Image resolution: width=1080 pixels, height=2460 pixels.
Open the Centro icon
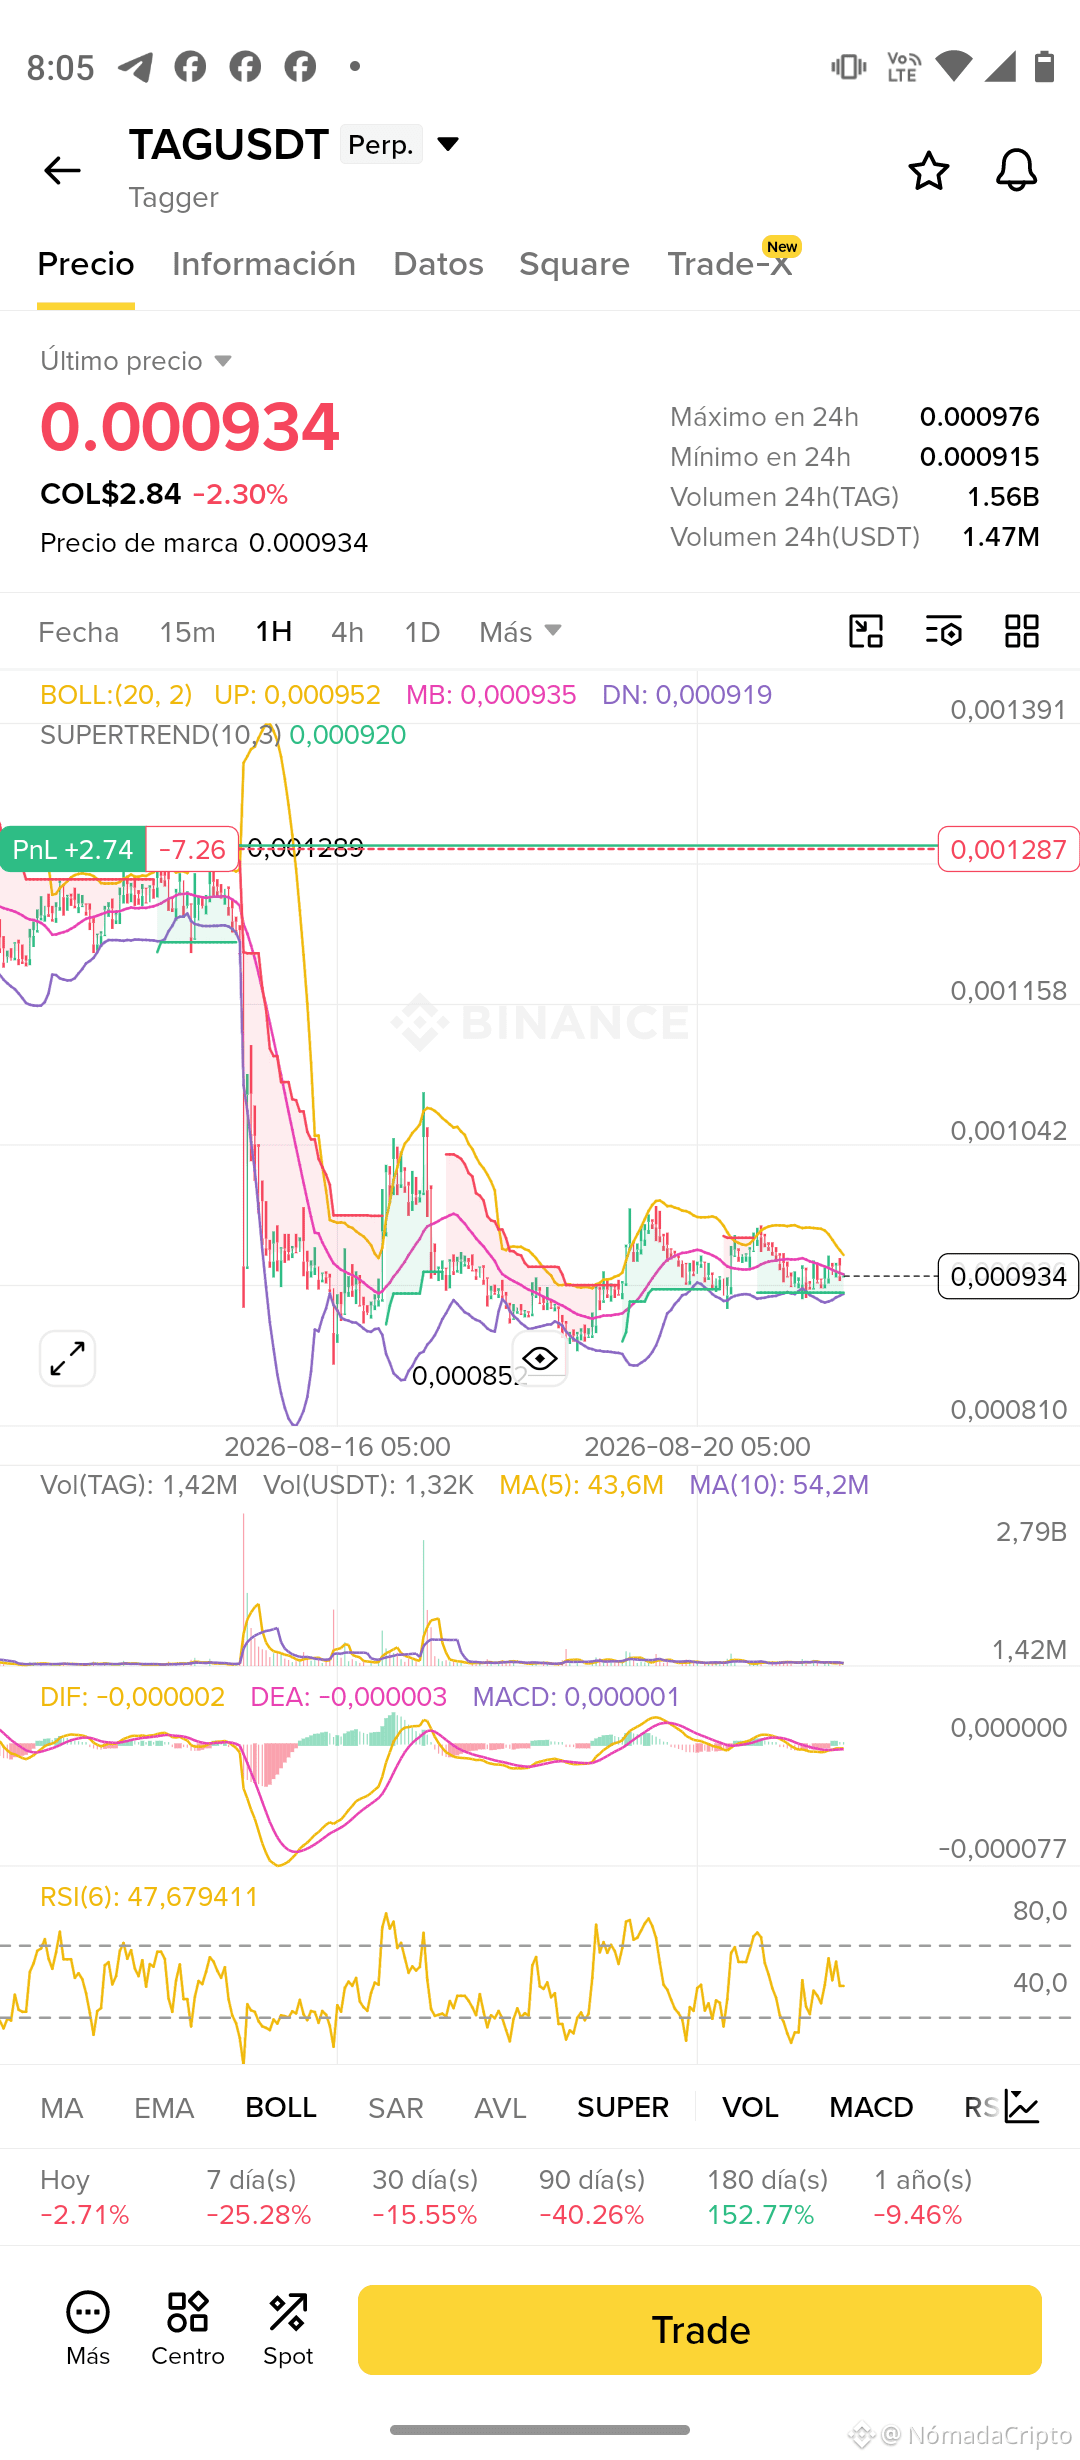click(x=188, y=2313)
